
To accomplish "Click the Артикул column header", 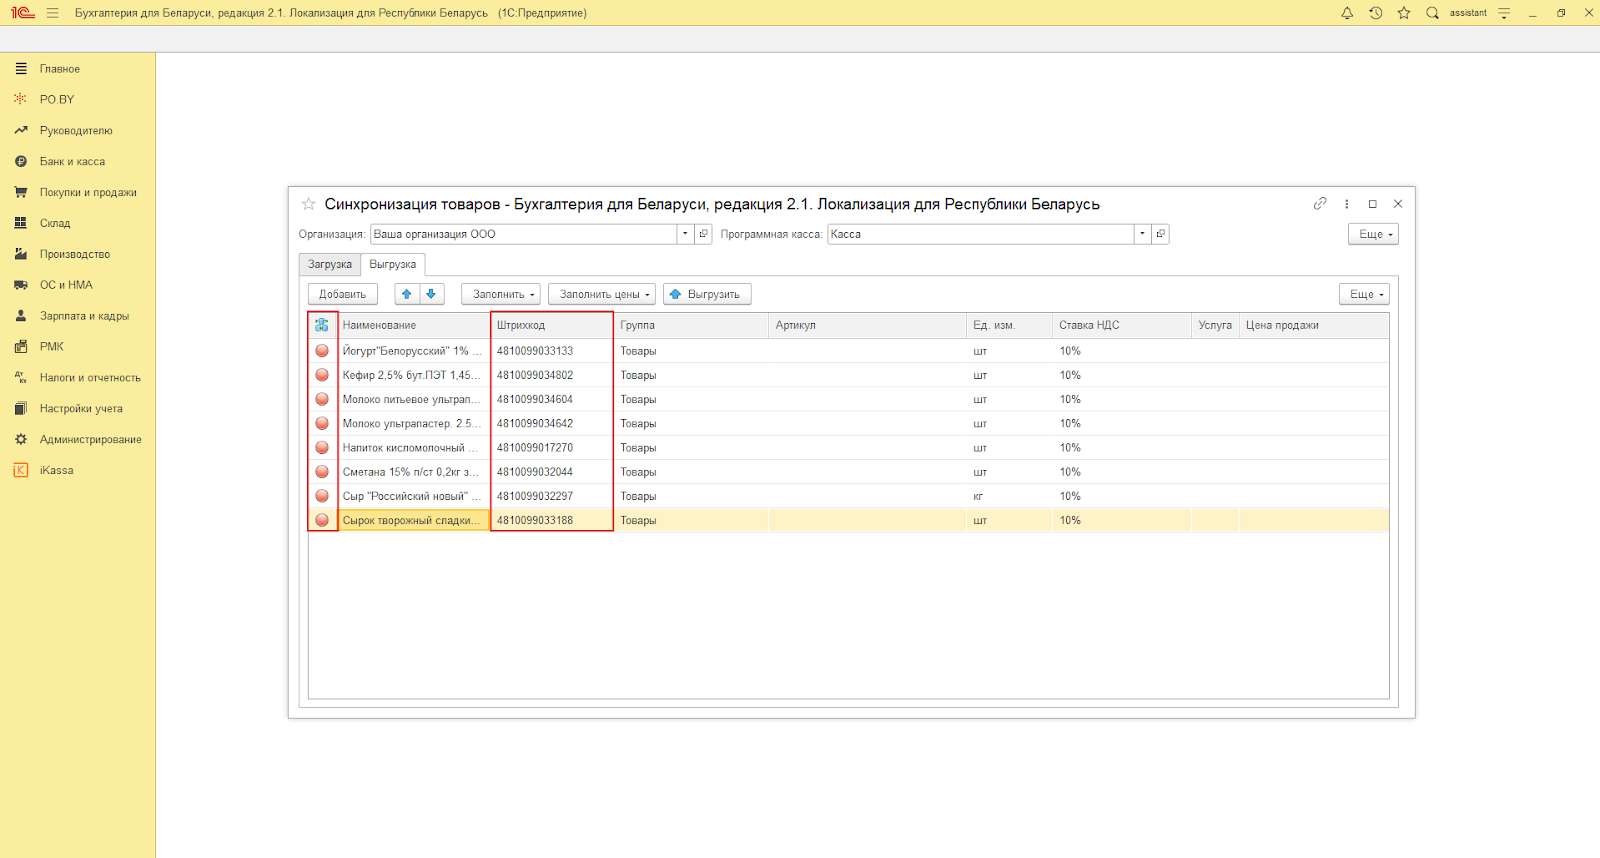I will (868, 325).
